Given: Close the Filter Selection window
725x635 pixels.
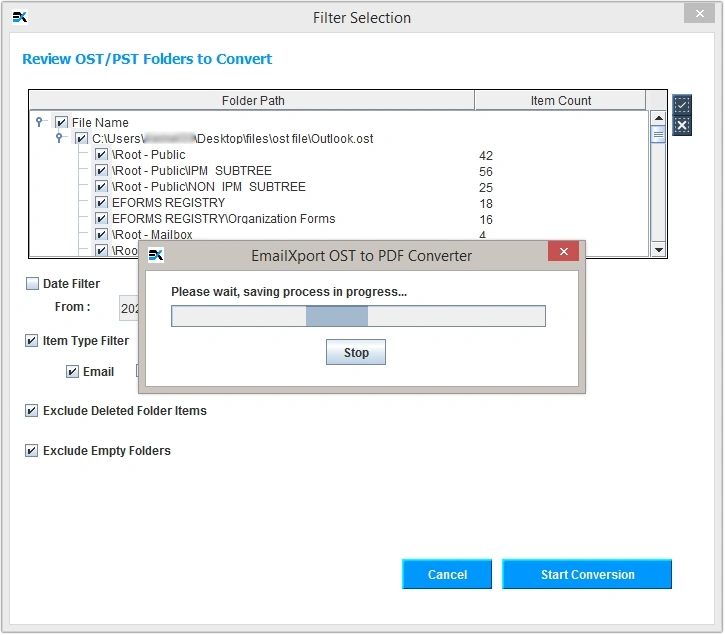Looking at the screenshot, I should (x=700, y=13).
